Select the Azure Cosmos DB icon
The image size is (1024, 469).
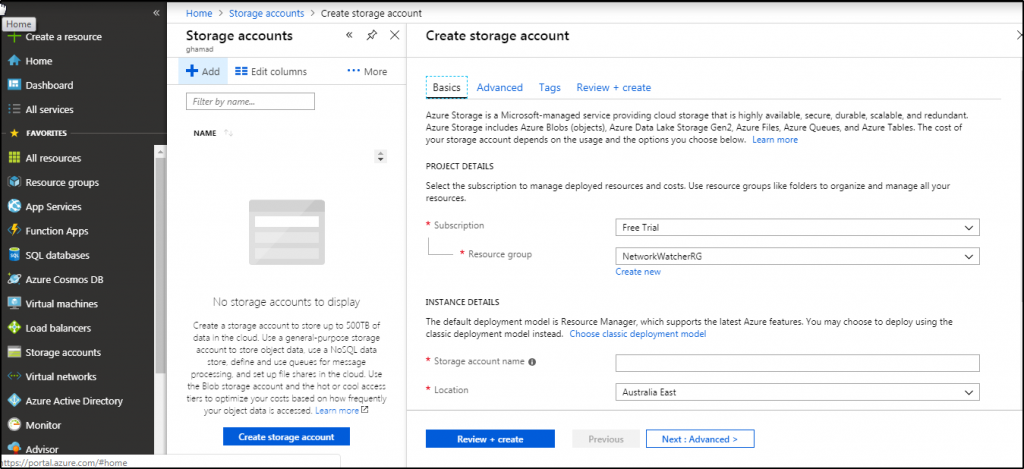tap(14, 279)
